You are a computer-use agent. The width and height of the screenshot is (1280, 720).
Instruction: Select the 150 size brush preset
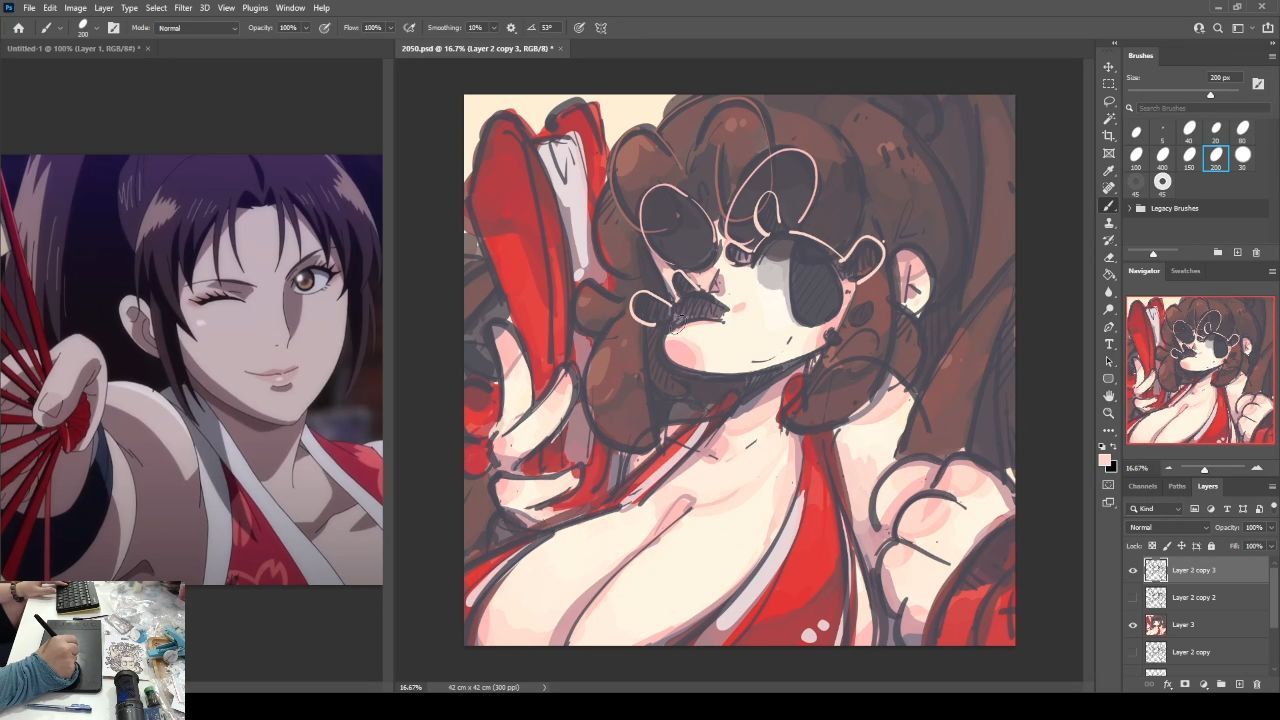(x=1189, y=157)
